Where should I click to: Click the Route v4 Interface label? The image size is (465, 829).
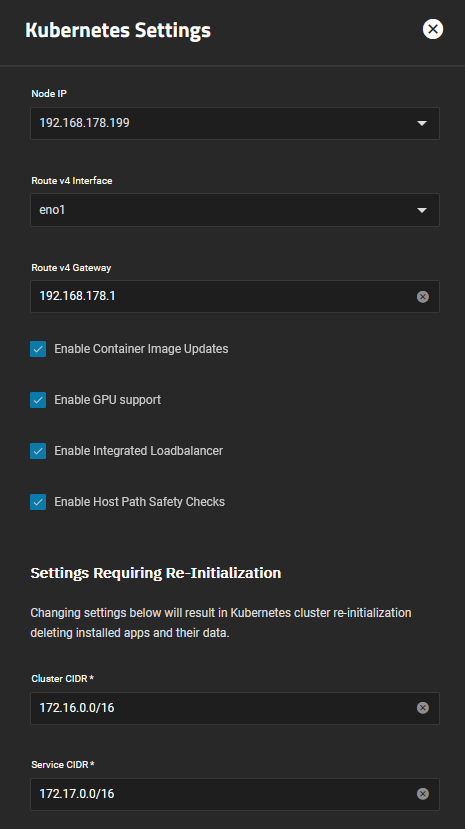(72, 181)
